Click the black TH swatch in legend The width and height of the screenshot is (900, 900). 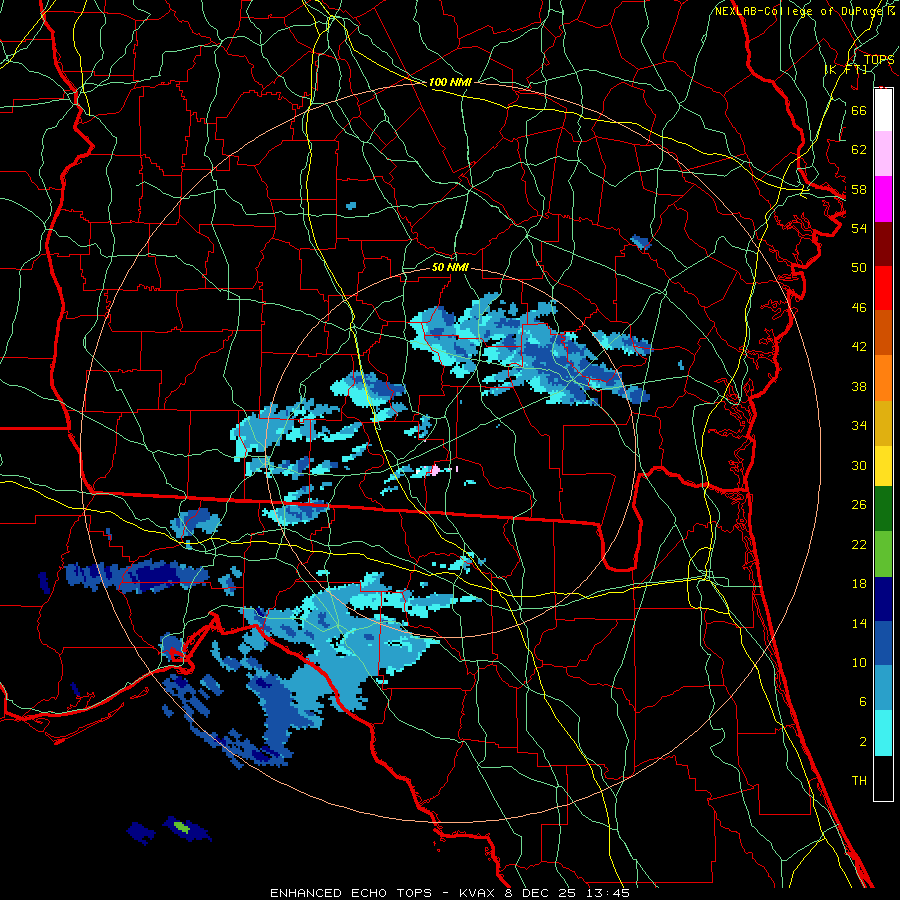point(883,778)
